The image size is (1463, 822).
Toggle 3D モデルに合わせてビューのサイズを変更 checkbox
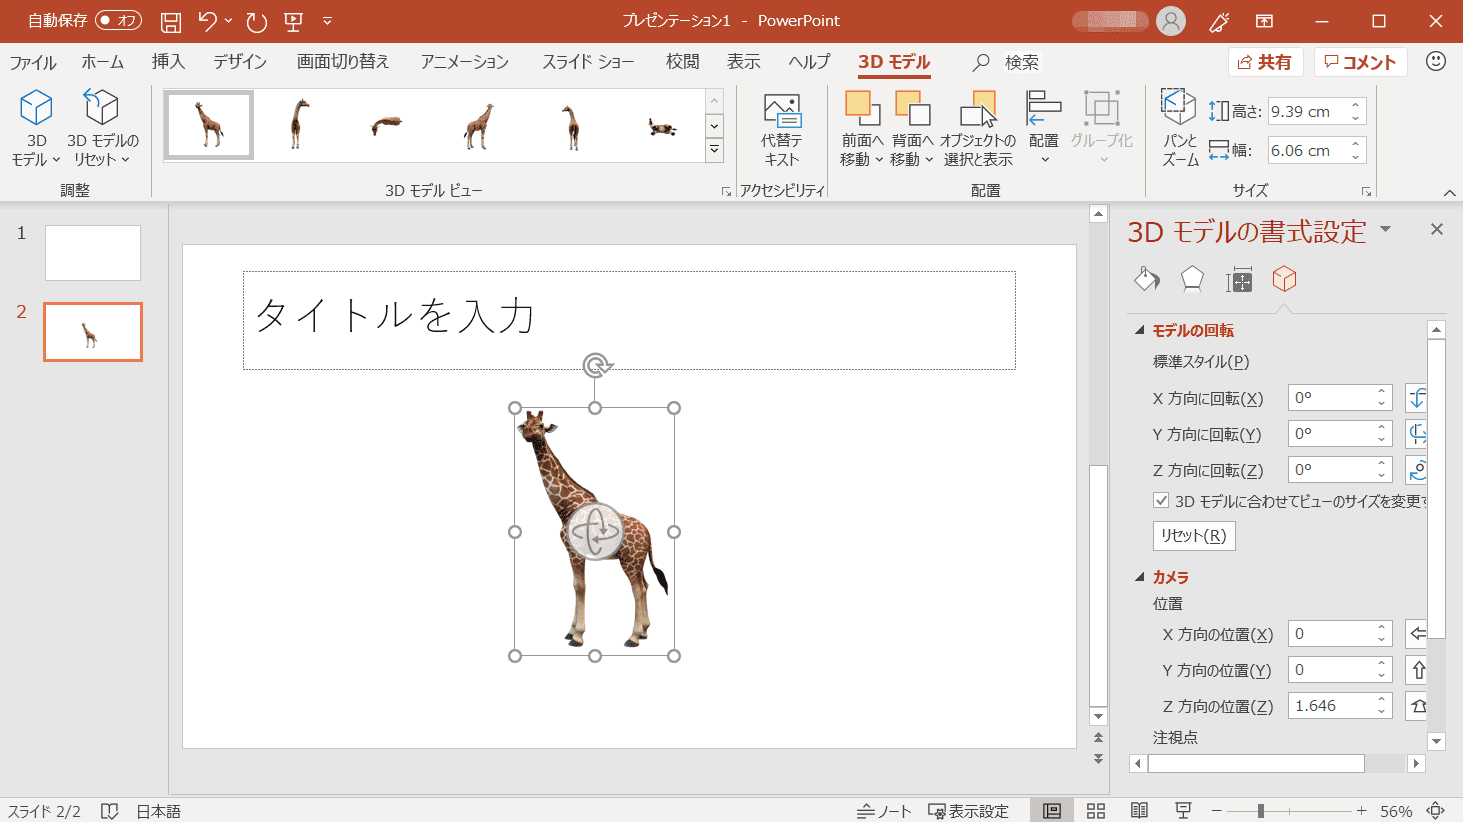[1161, 500]
